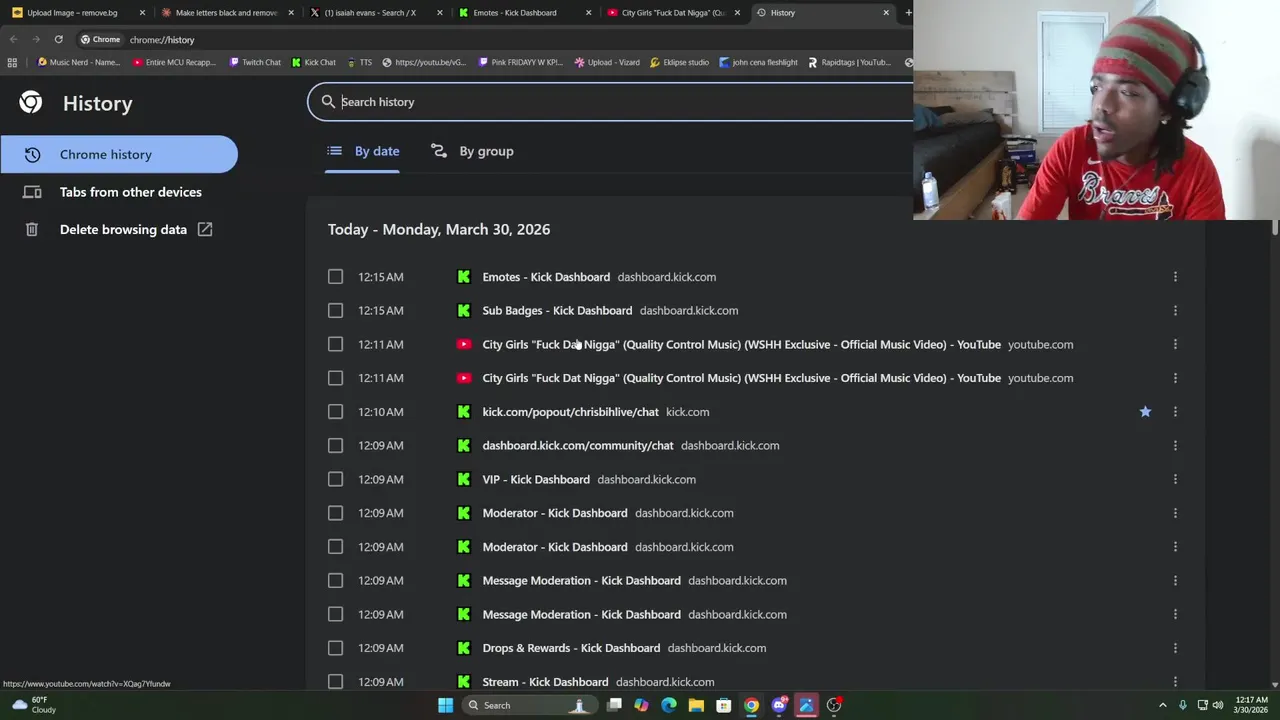Open the Rapidtags bookmark
The height and width of the screenshot is (720, 1280).
[849, 62]
